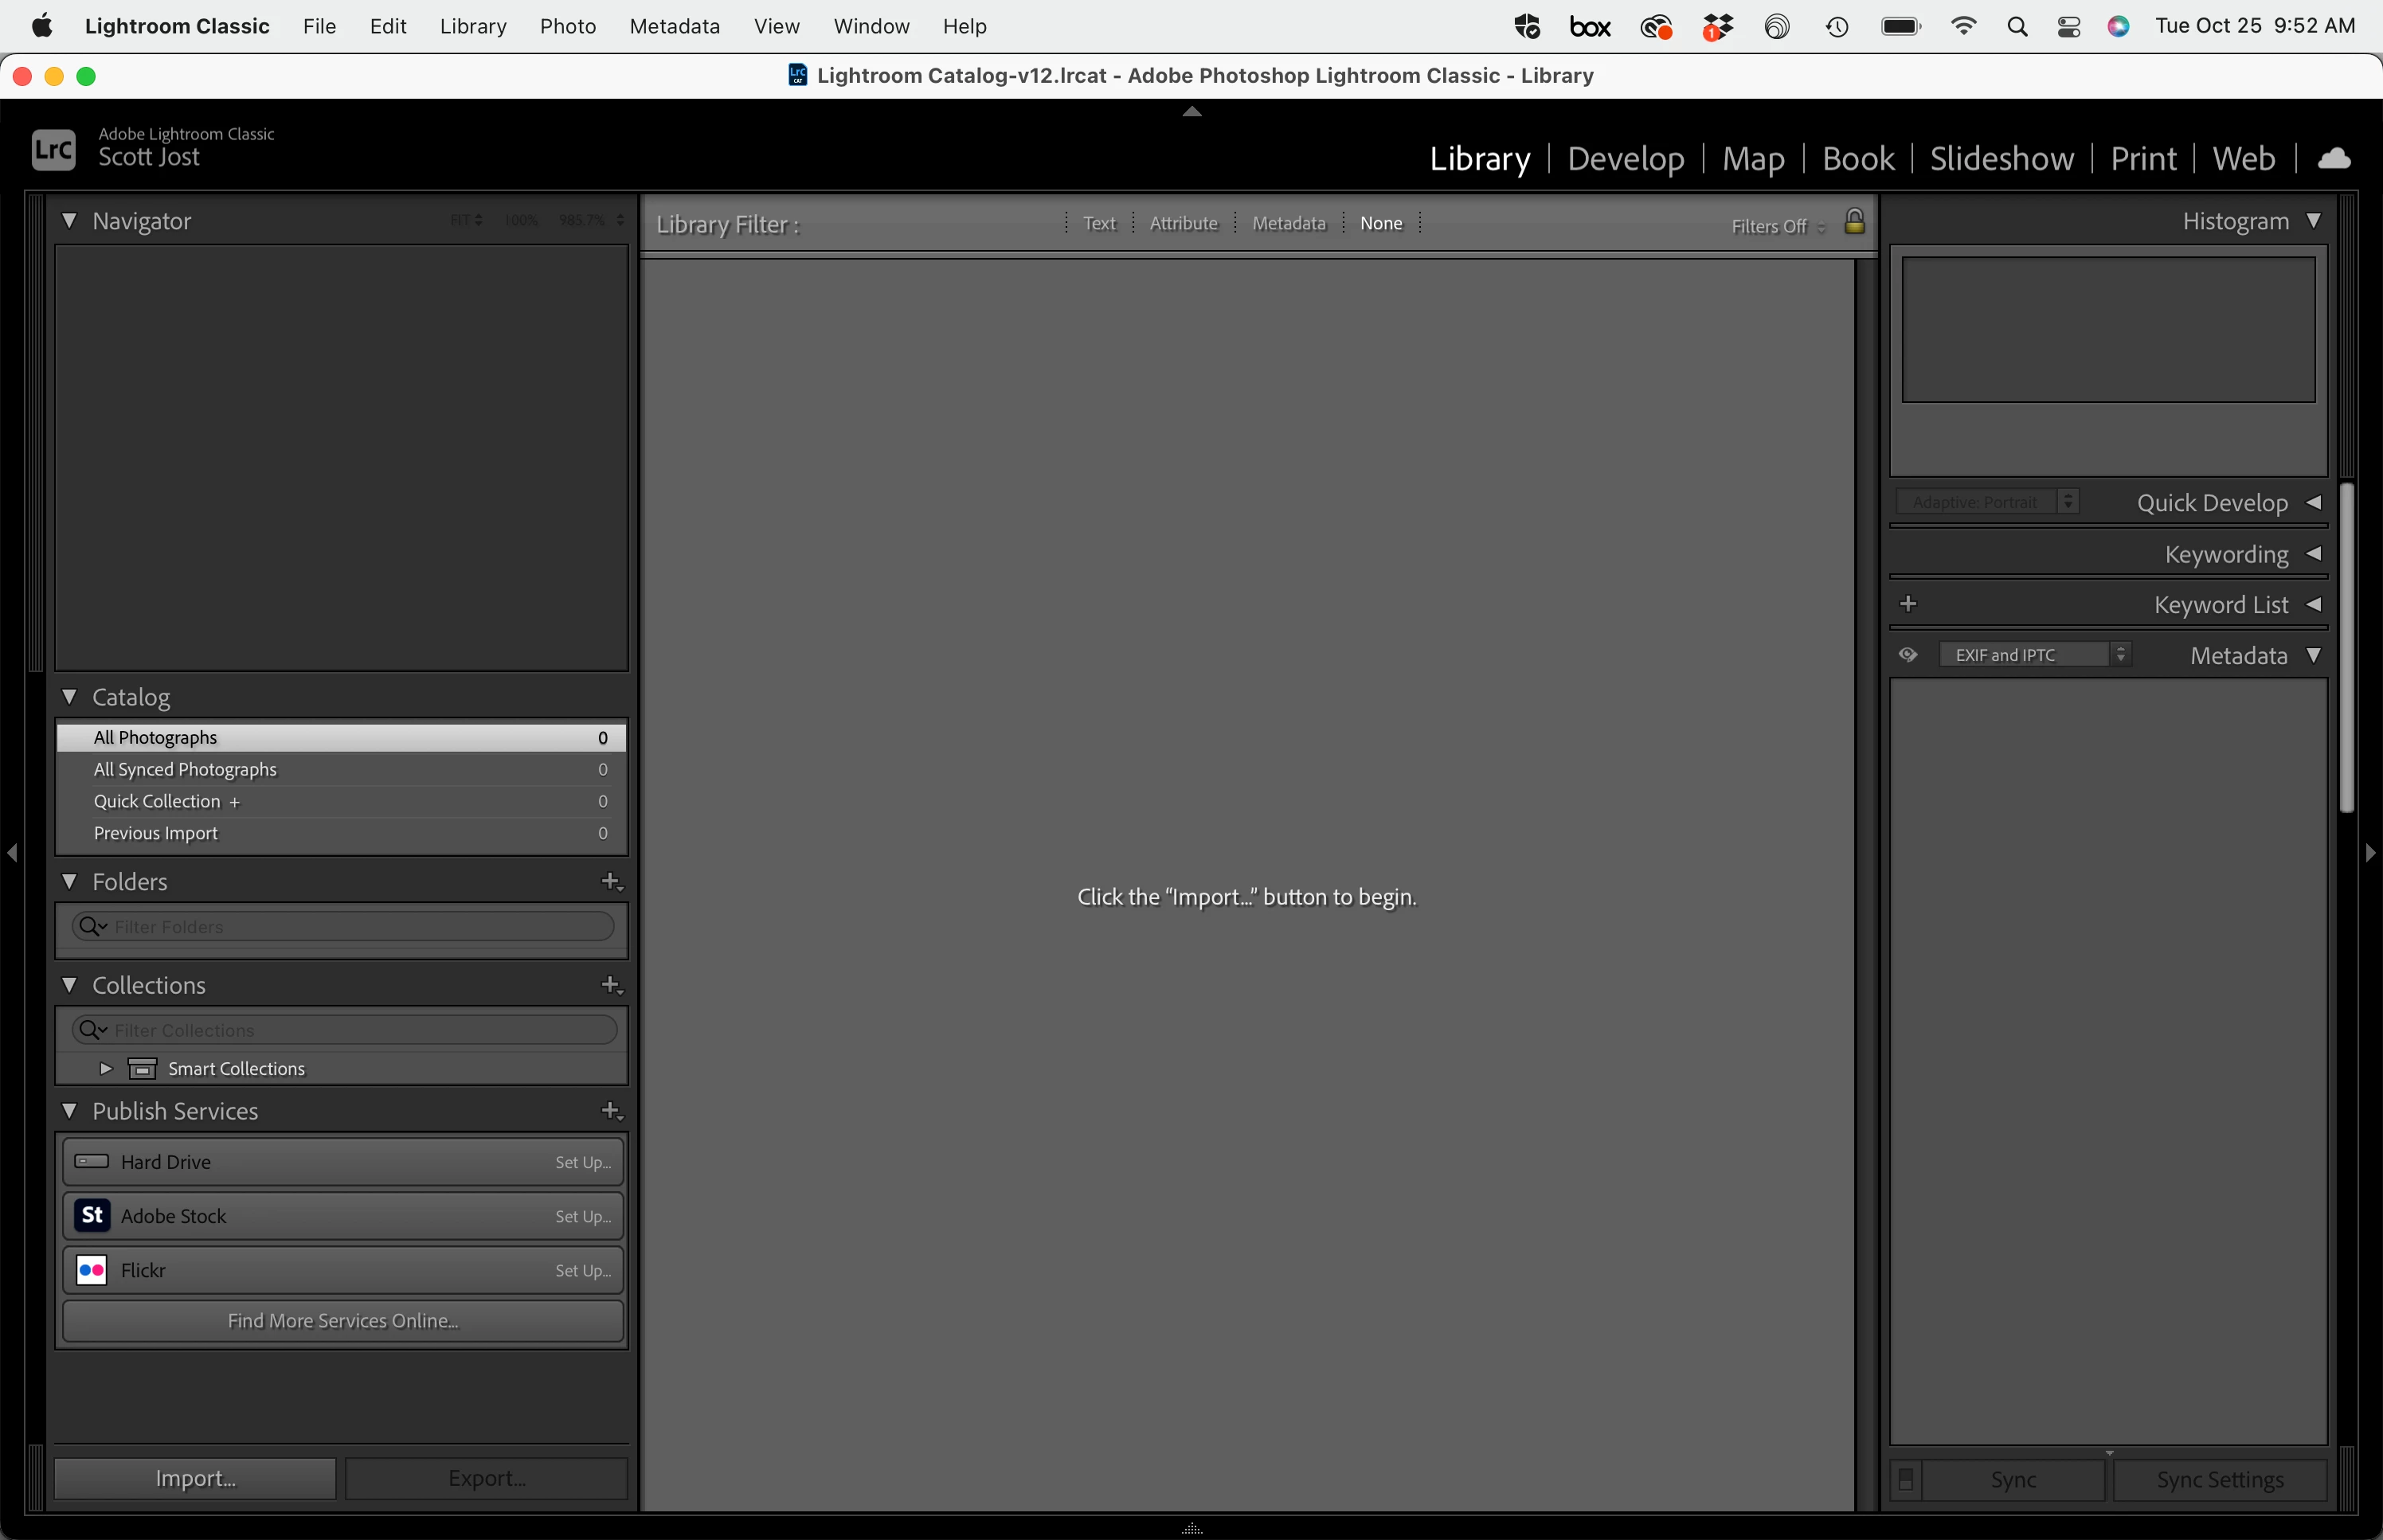Expand the Smart Collections tree item
This screenshot has width=2383, height=1540.
tap(106, 1068)
